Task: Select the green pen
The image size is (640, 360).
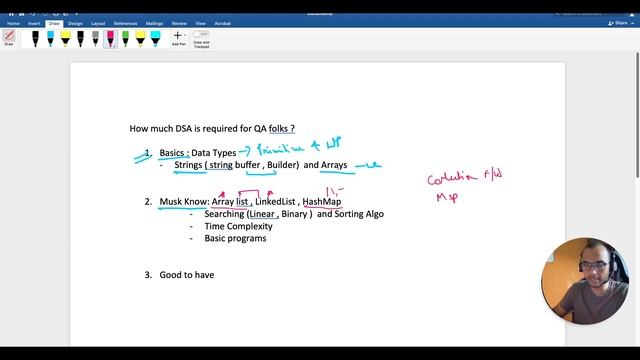Action: tap(125, 39)
